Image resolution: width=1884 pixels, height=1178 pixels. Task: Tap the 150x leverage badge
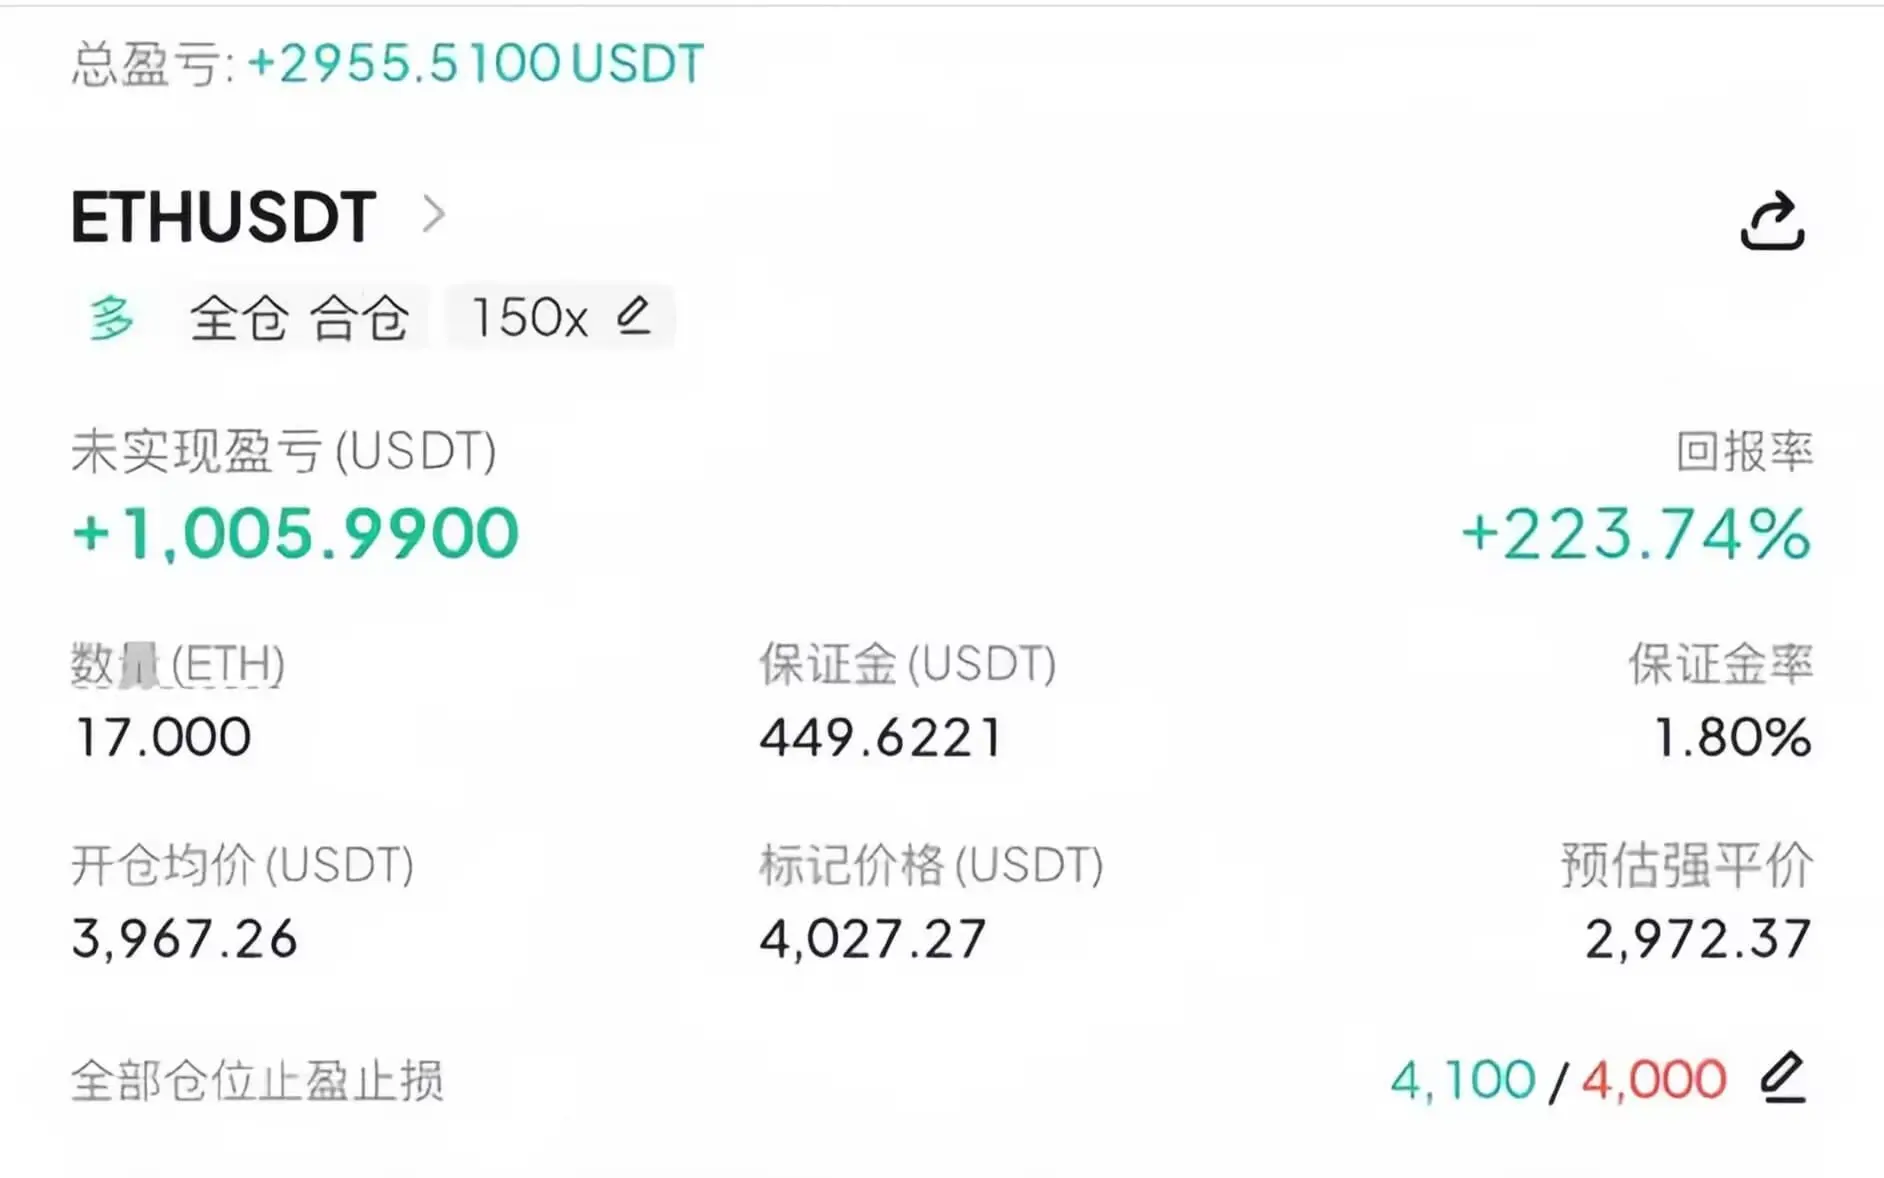pyautogui.click(x=530, y=318)
